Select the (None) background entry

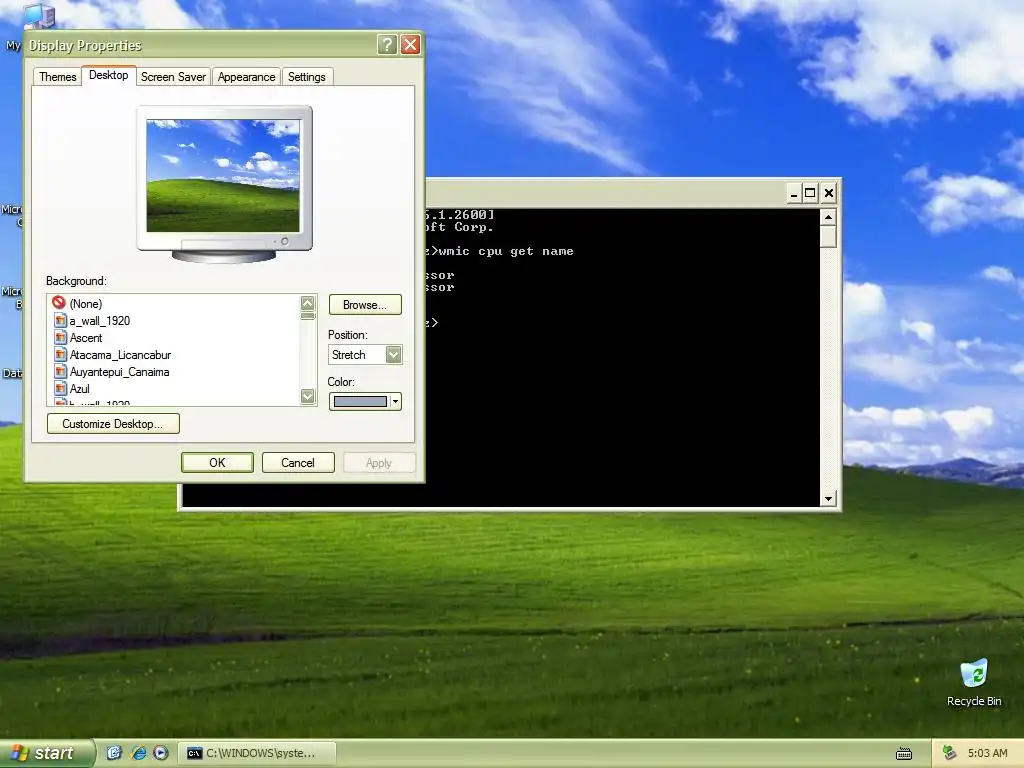86,304
